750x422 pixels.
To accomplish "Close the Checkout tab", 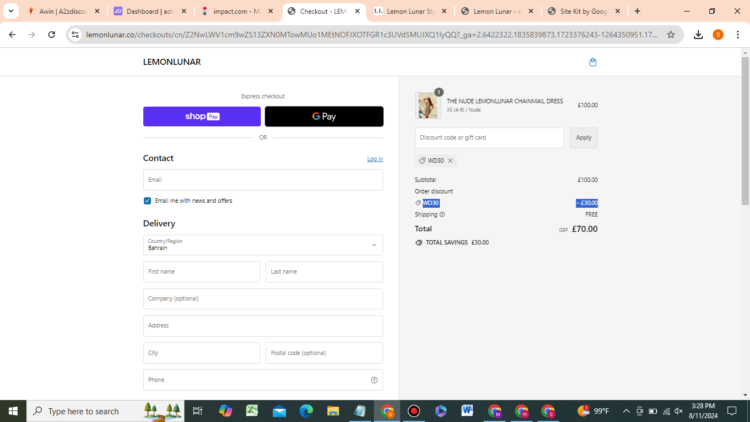I will 357,11.
